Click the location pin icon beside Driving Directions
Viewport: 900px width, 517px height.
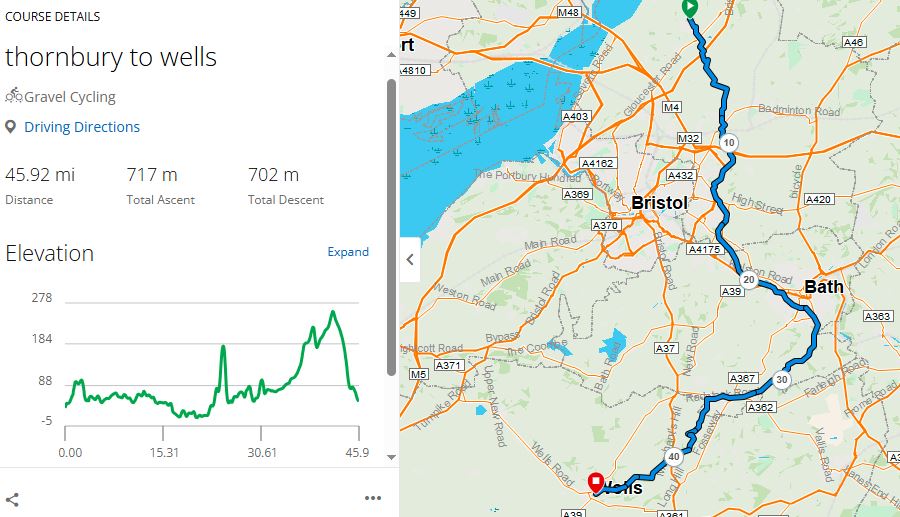[11, 127]
